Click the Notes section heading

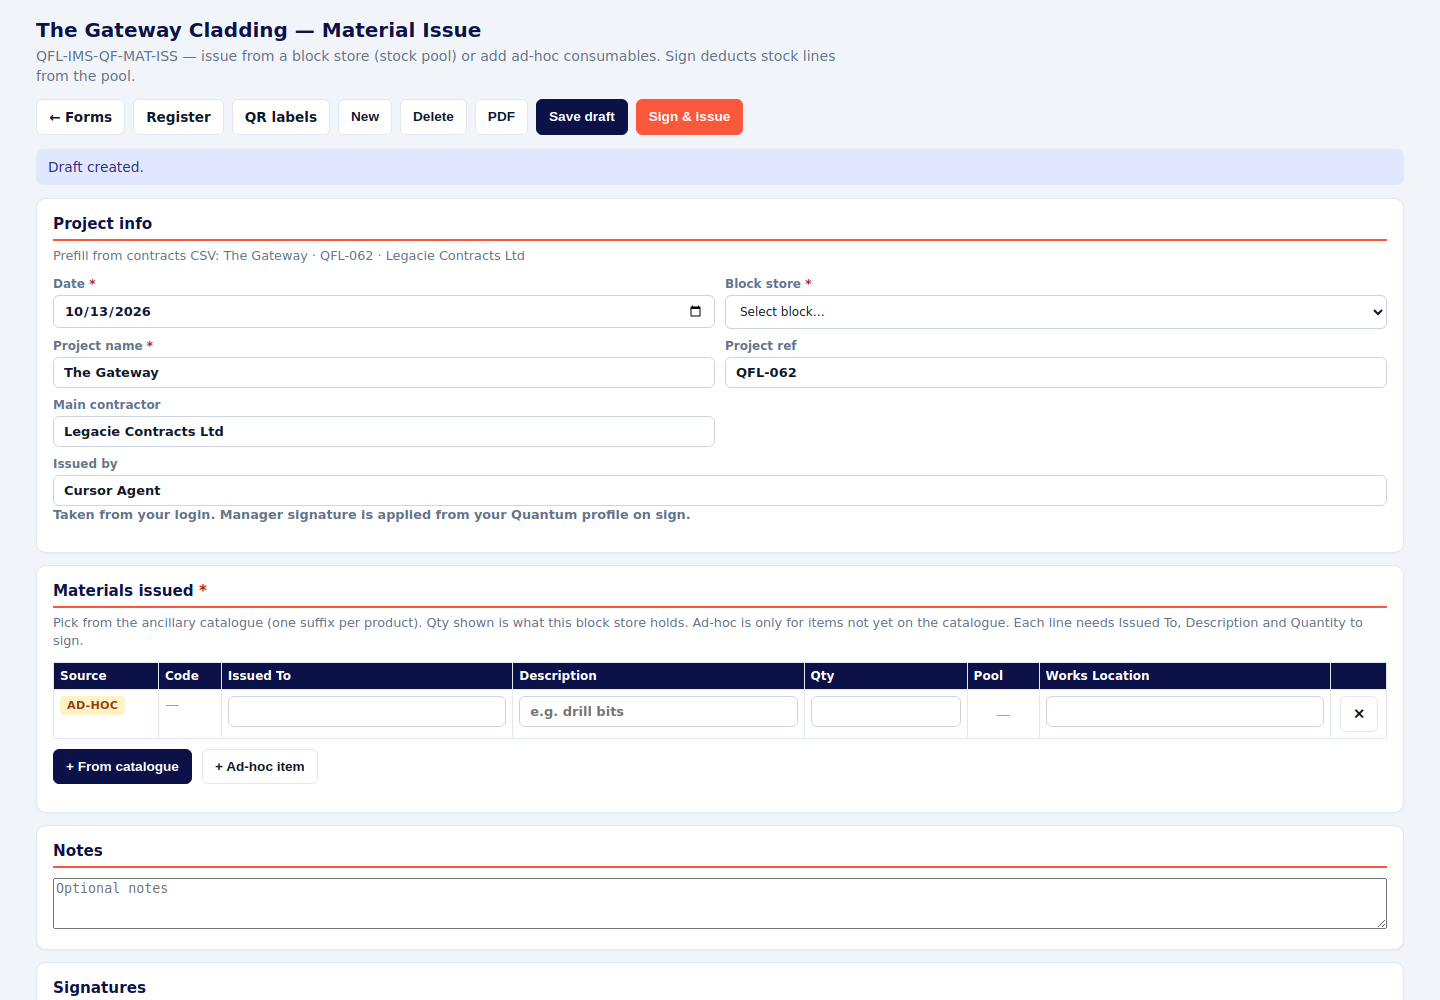(x=78, y=851)
